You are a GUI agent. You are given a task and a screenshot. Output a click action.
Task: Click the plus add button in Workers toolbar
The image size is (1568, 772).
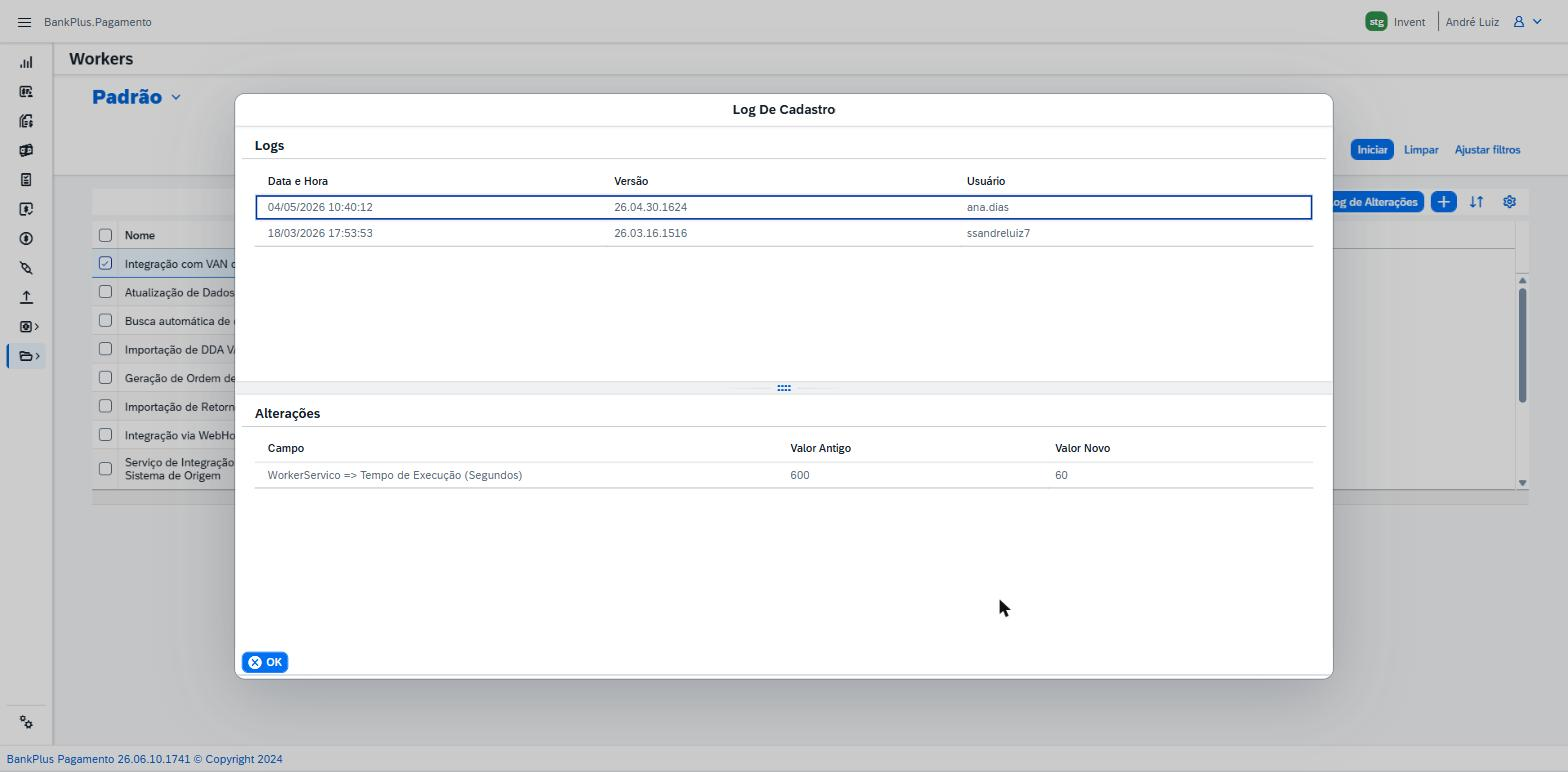[1443, 202]
